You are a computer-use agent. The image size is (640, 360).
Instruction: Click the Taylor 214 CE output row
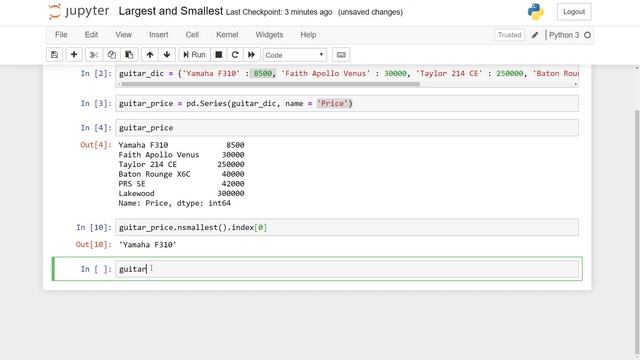coord(181,164)
